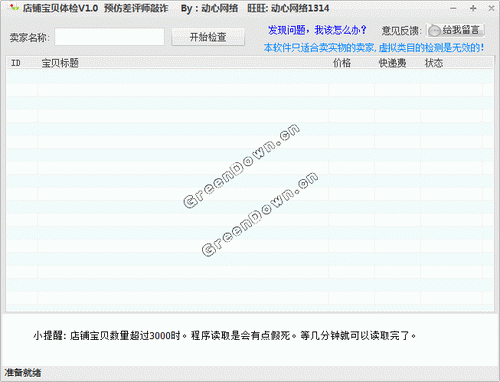The height and width of the screenshot is (382, 500).
Task: Sort list by the ID column header
Action: [x=16, y=63]
